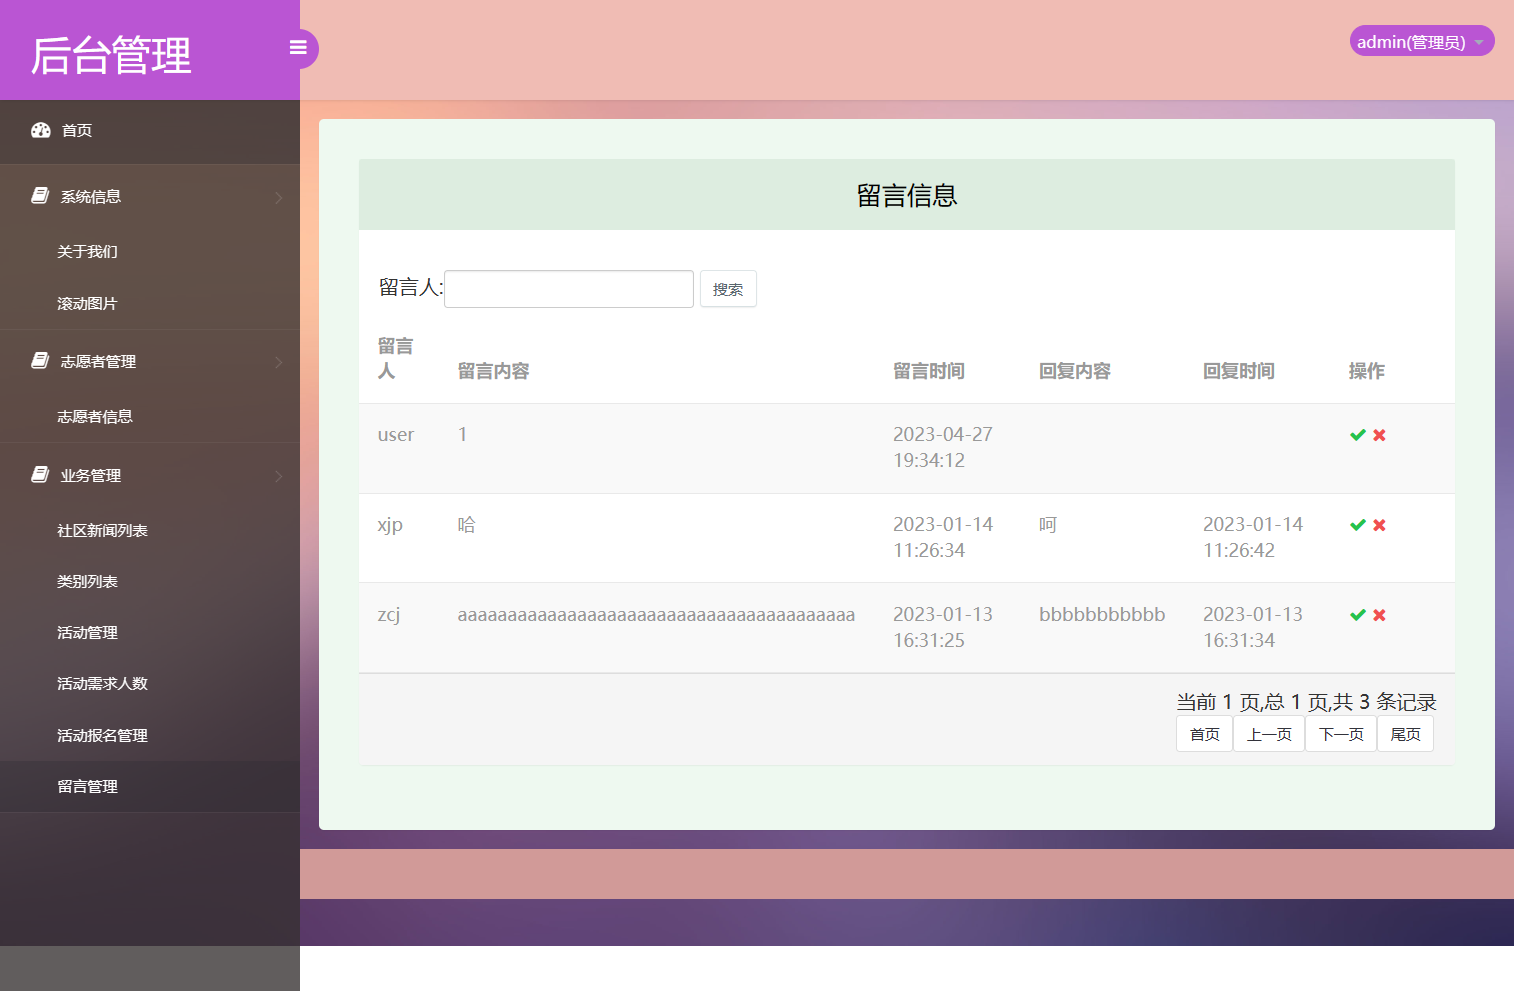Viewport: 1514px width, 991px height.
Task: Open 留言管理 in the sidebar
Action: (x=87, y=786)
